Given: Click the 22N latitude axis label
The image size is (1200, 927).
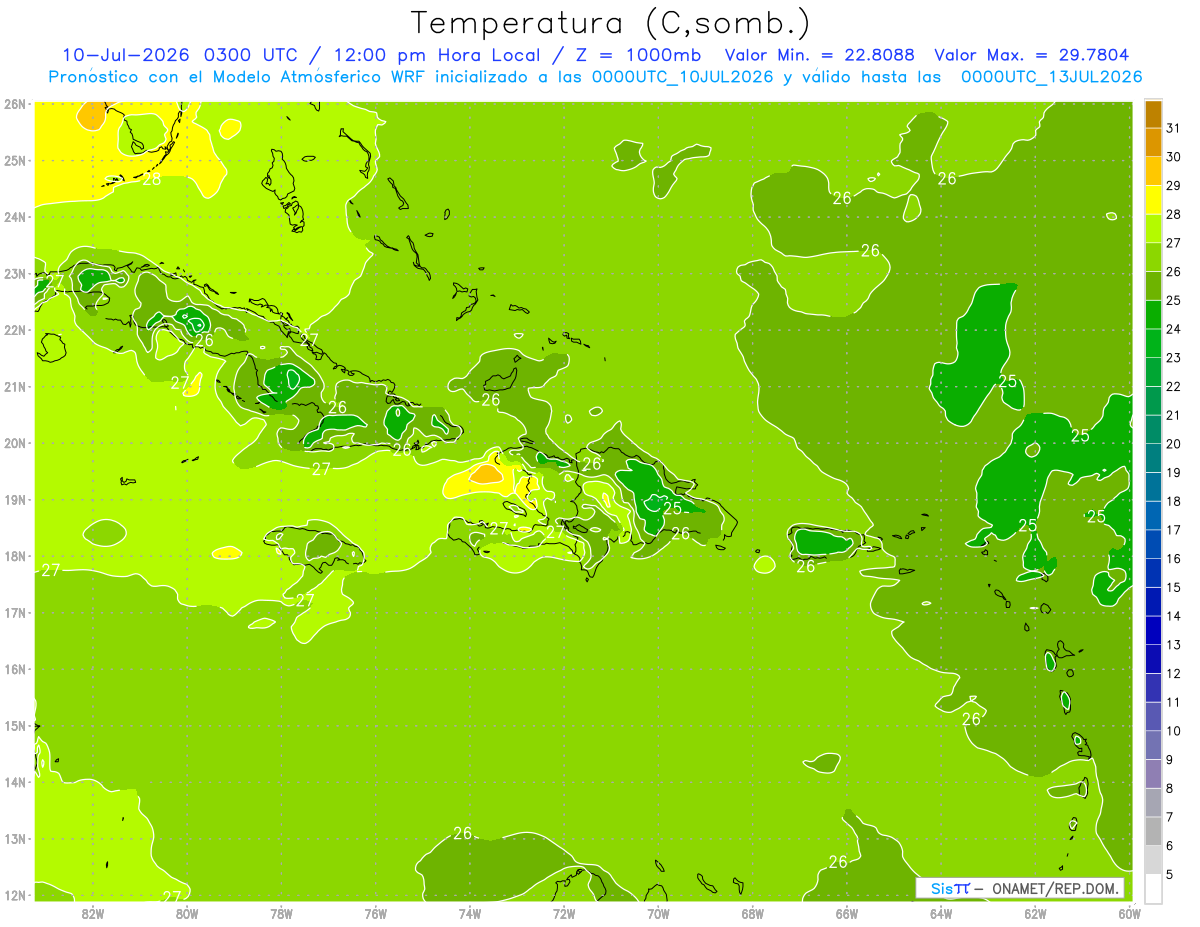Looking at the screenshot, I should [15, 330].
